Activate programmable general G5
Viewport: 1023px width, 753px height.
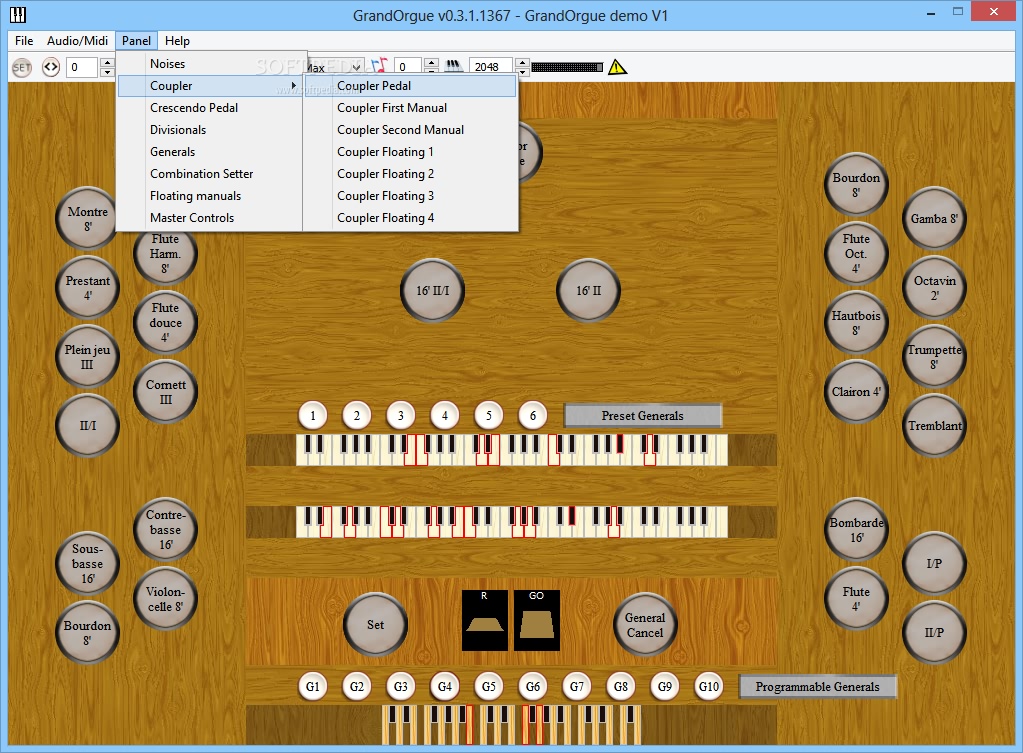(x=489, y=686)
